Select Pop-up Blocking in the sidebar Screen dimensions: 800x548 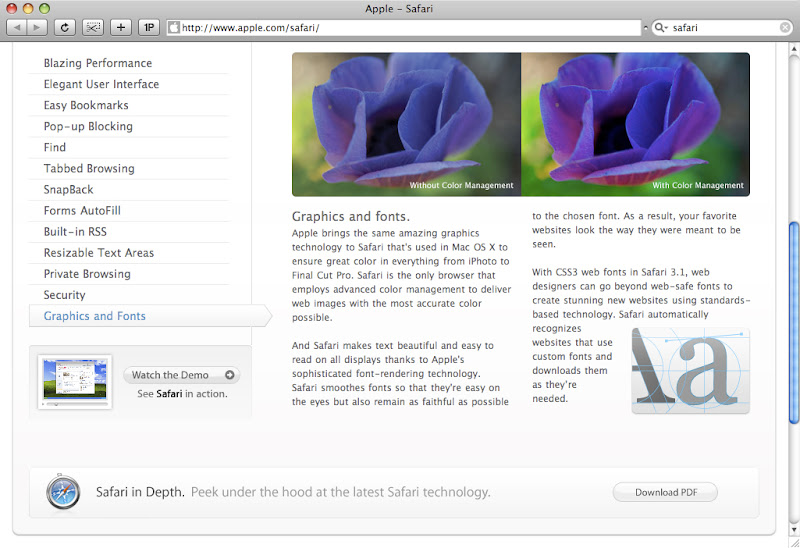pos(88,127)
